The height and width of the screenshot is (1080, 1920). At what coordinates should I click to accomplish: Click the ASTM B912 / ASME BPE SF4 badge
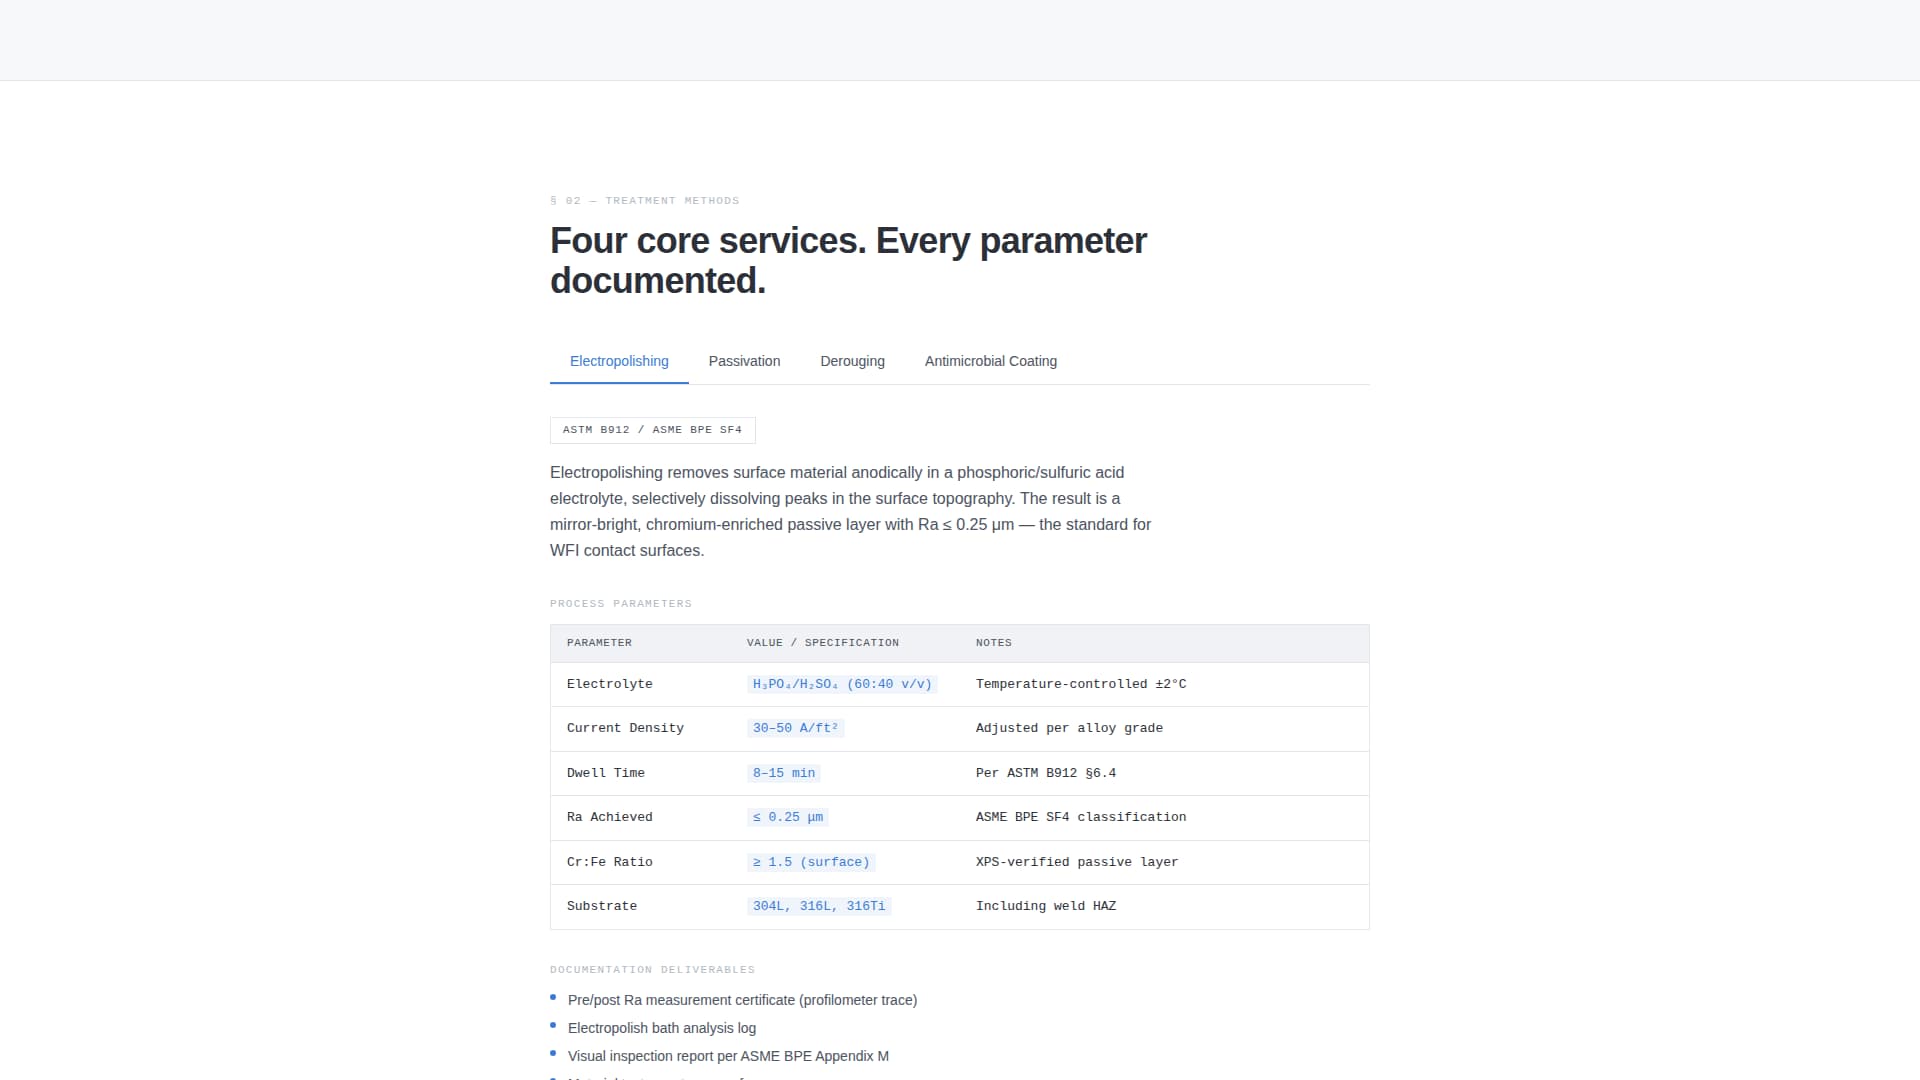(652, 430)
